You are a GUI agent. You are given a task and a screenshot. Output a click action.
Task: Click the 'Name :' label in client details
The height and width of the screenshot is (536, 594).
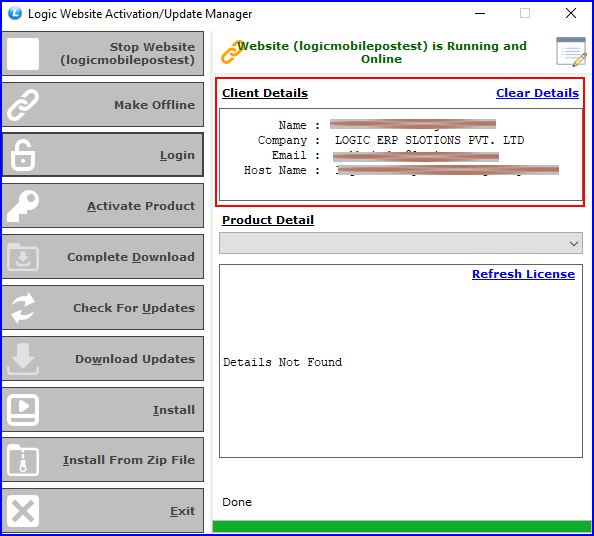[299, 125]
